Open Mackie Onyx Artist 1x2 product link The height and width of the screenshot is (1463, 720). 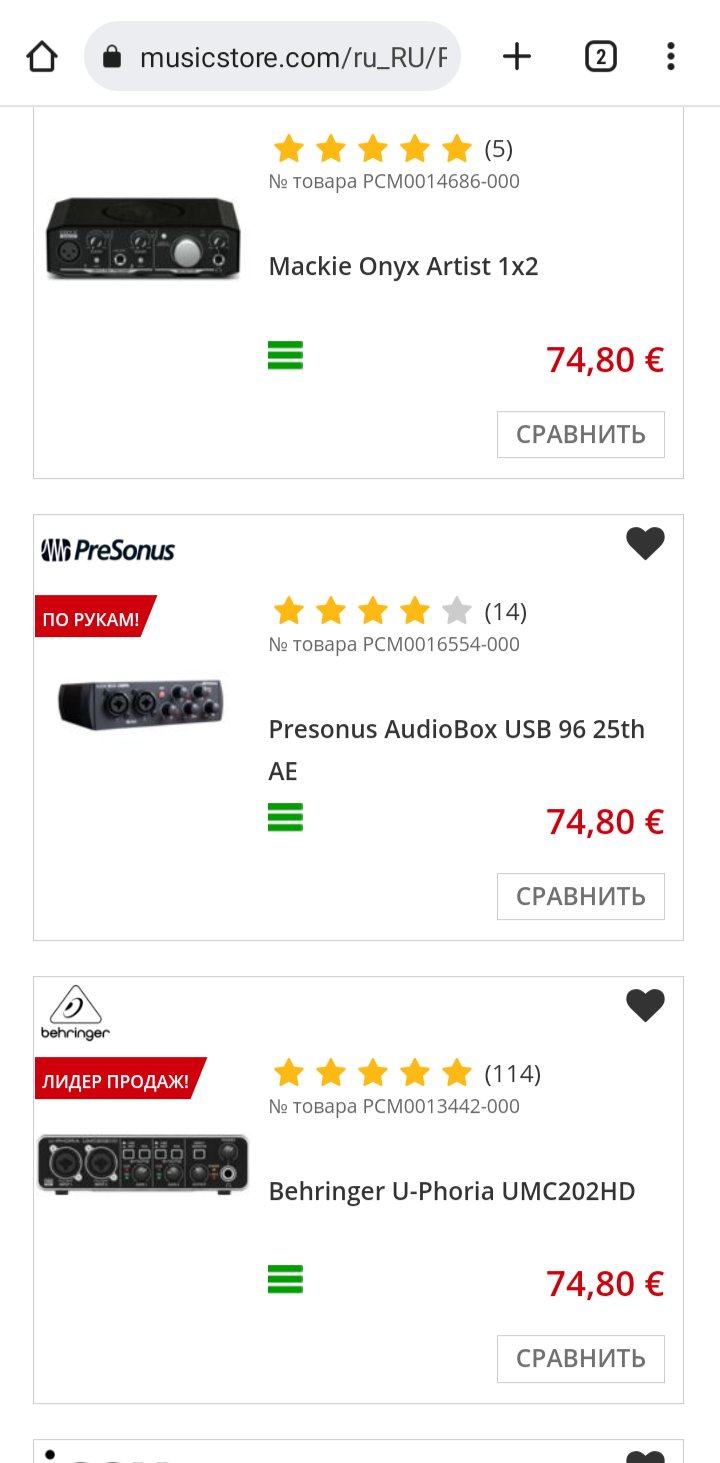403,267
